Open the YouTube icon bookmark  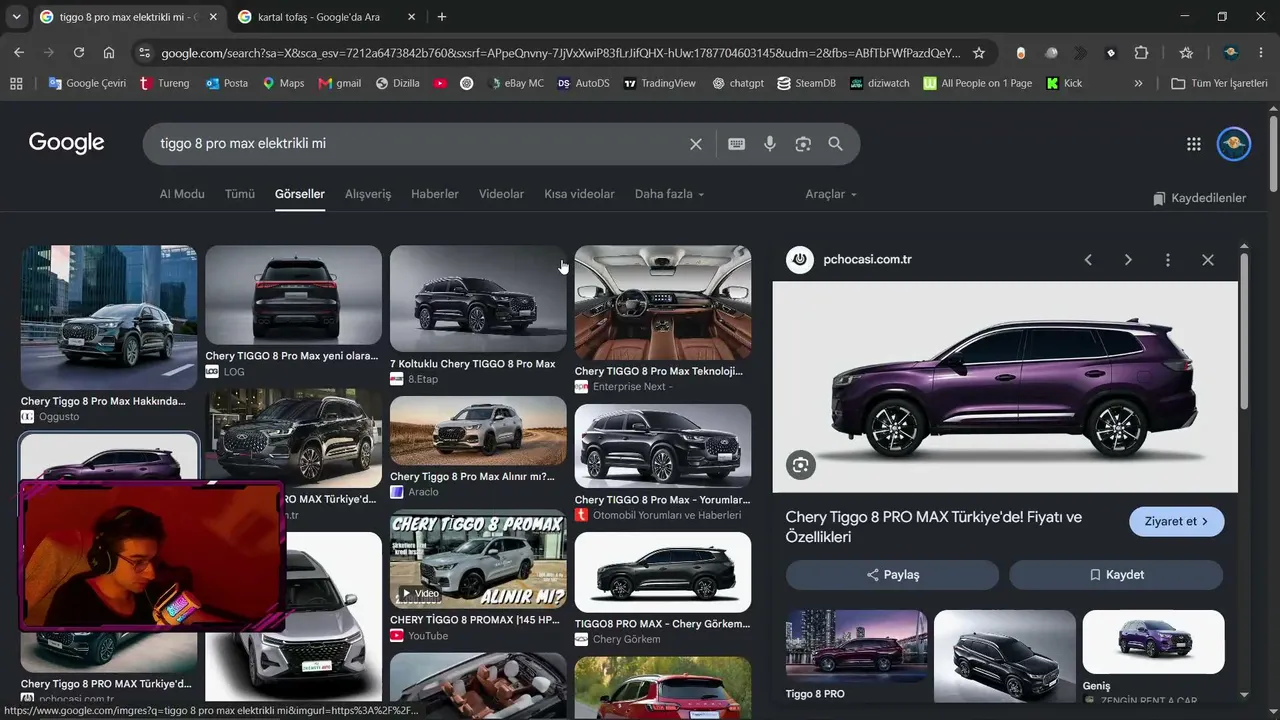pyautogui.click(x=440, y=83)
